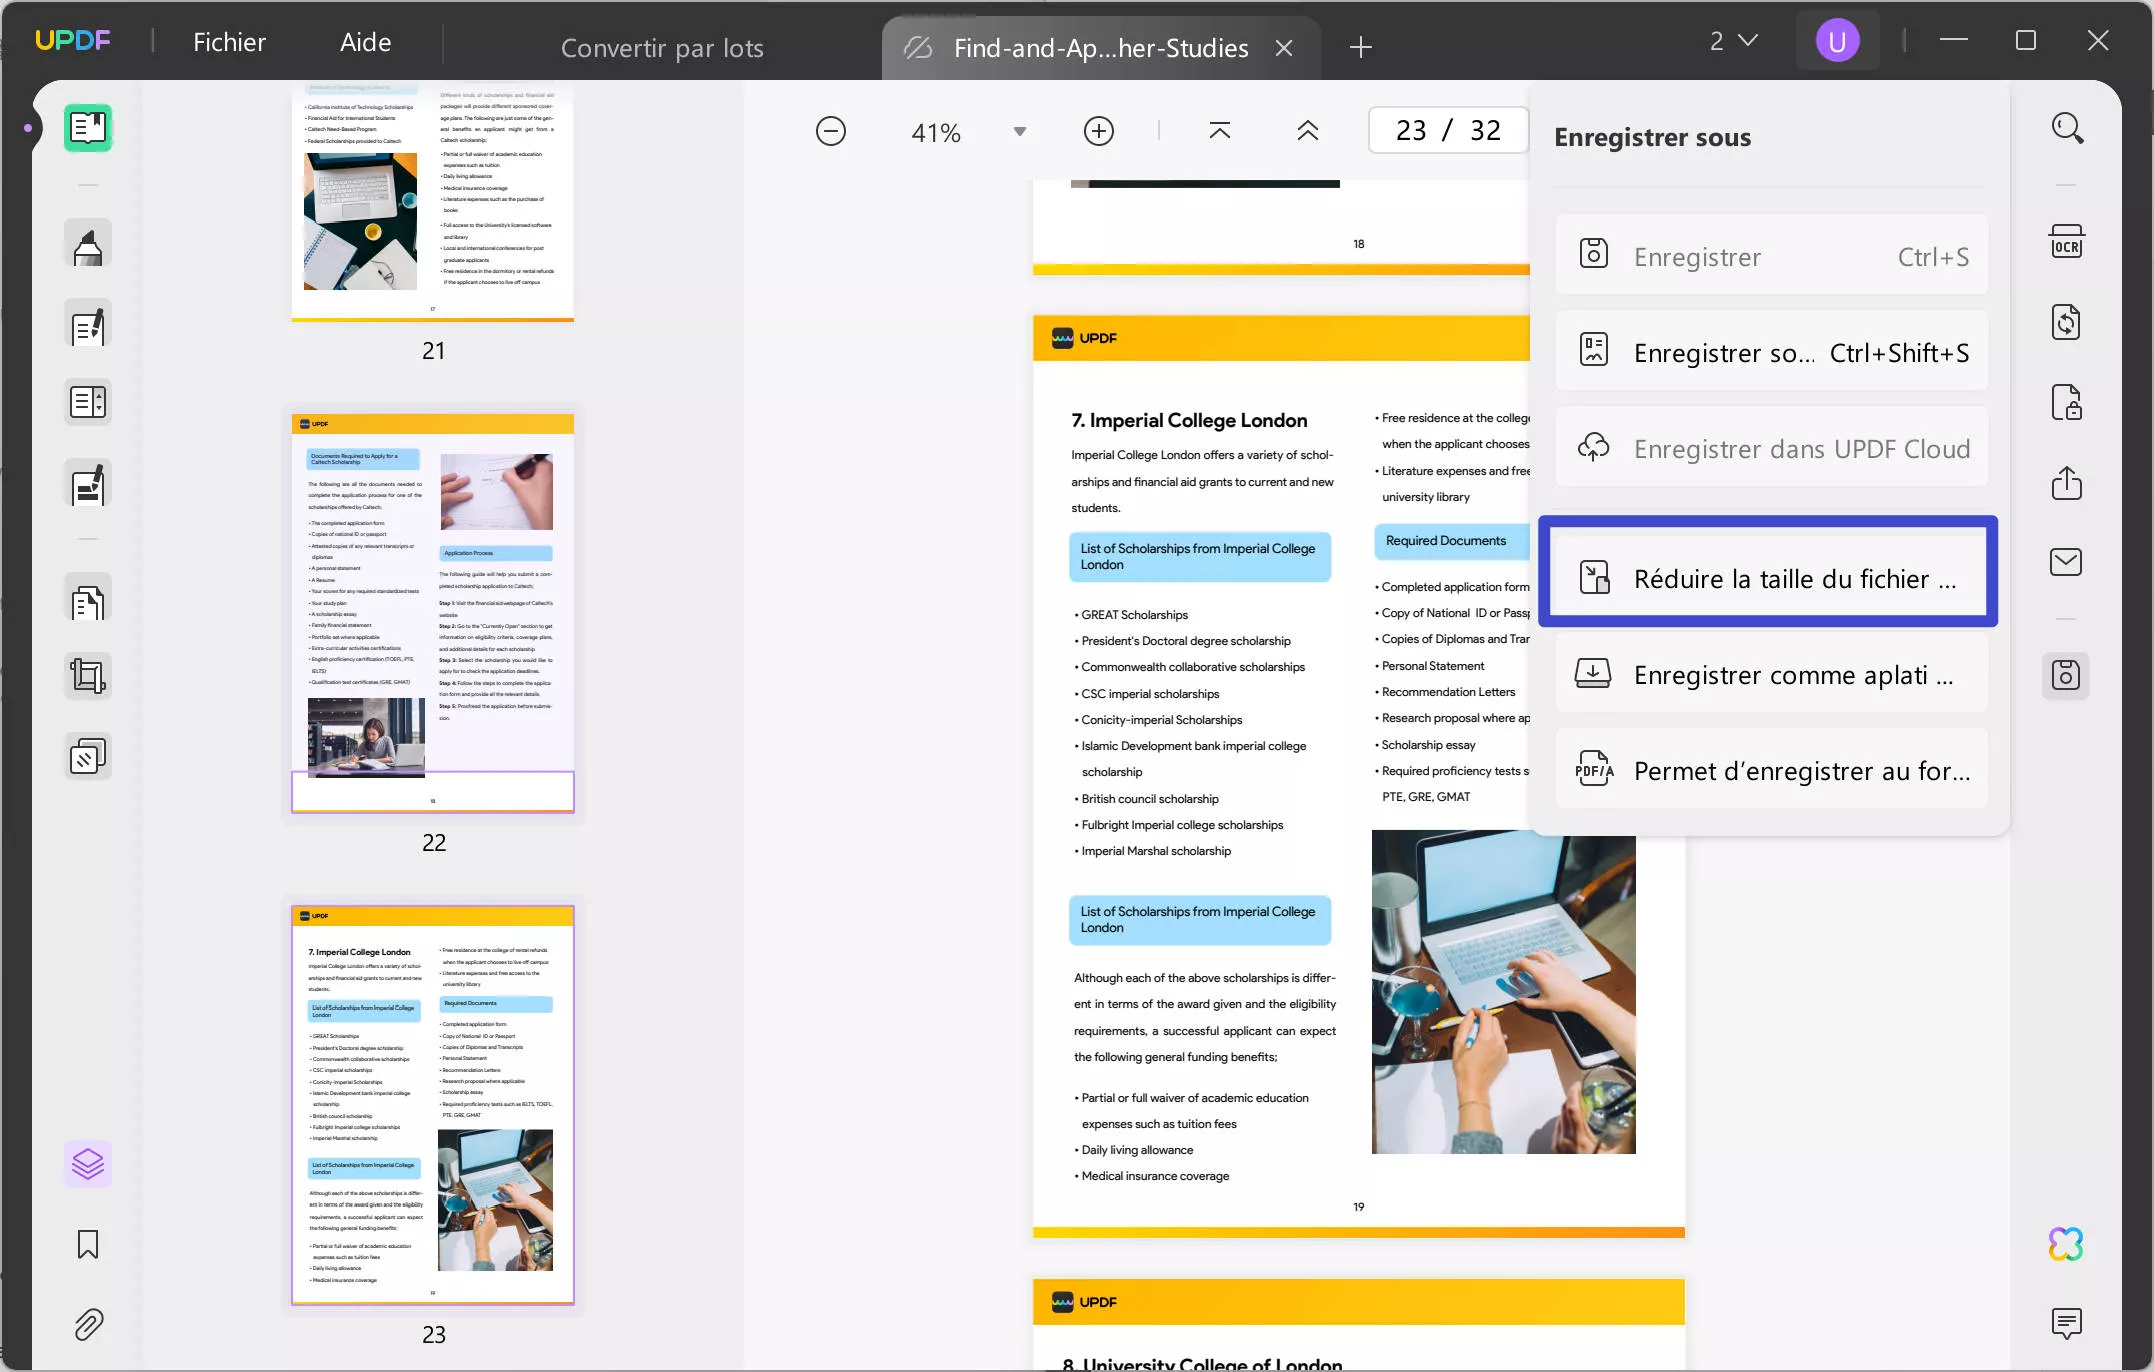
Task: Select Réduire la taille du fichier
Action: (x=1771, y=578)
